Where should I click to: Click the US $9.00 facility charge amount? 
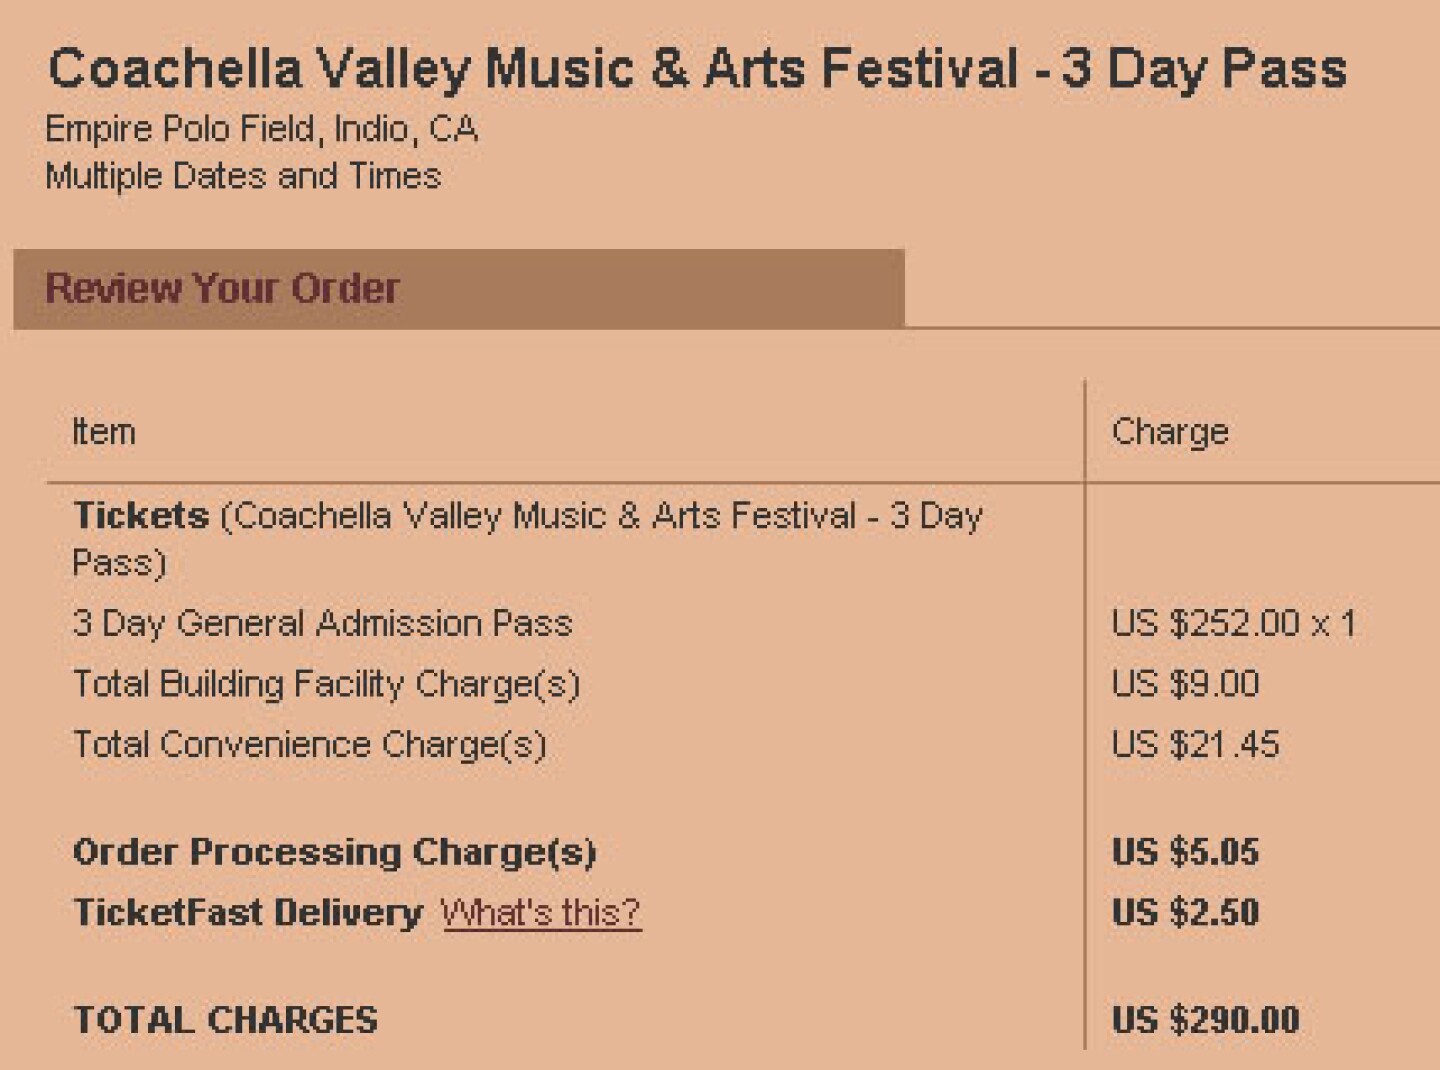coord(1185,684)
